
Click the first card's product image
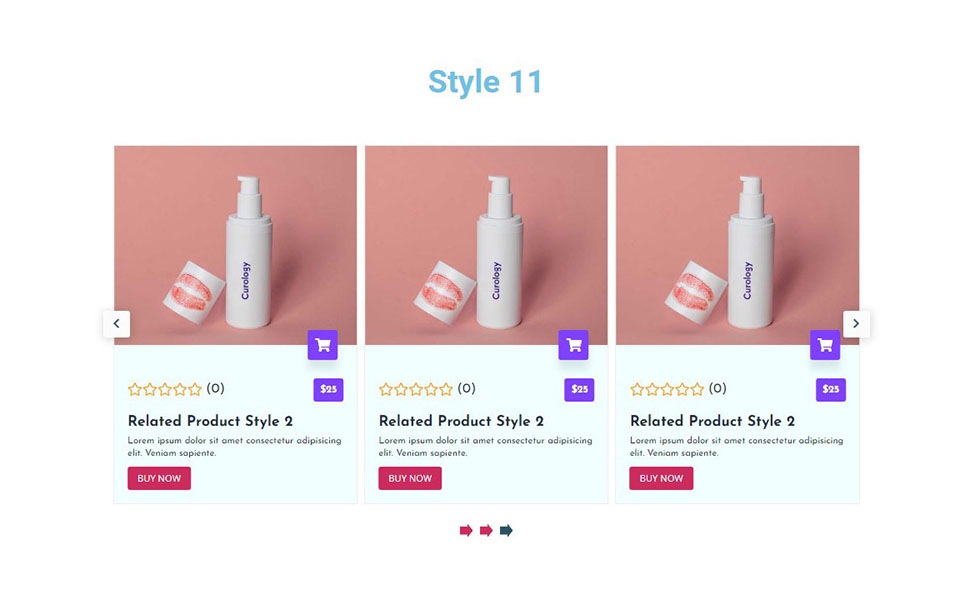click(235, 246)
